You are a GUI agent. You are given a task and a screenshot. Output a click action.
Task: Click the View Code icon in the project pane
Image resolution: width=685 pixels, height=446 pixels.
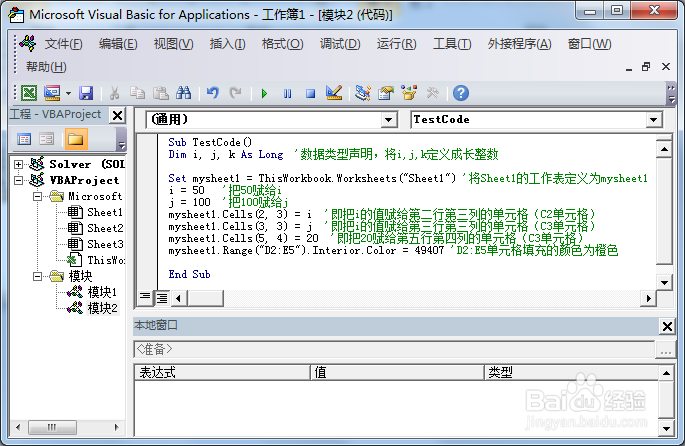[24, 139]
